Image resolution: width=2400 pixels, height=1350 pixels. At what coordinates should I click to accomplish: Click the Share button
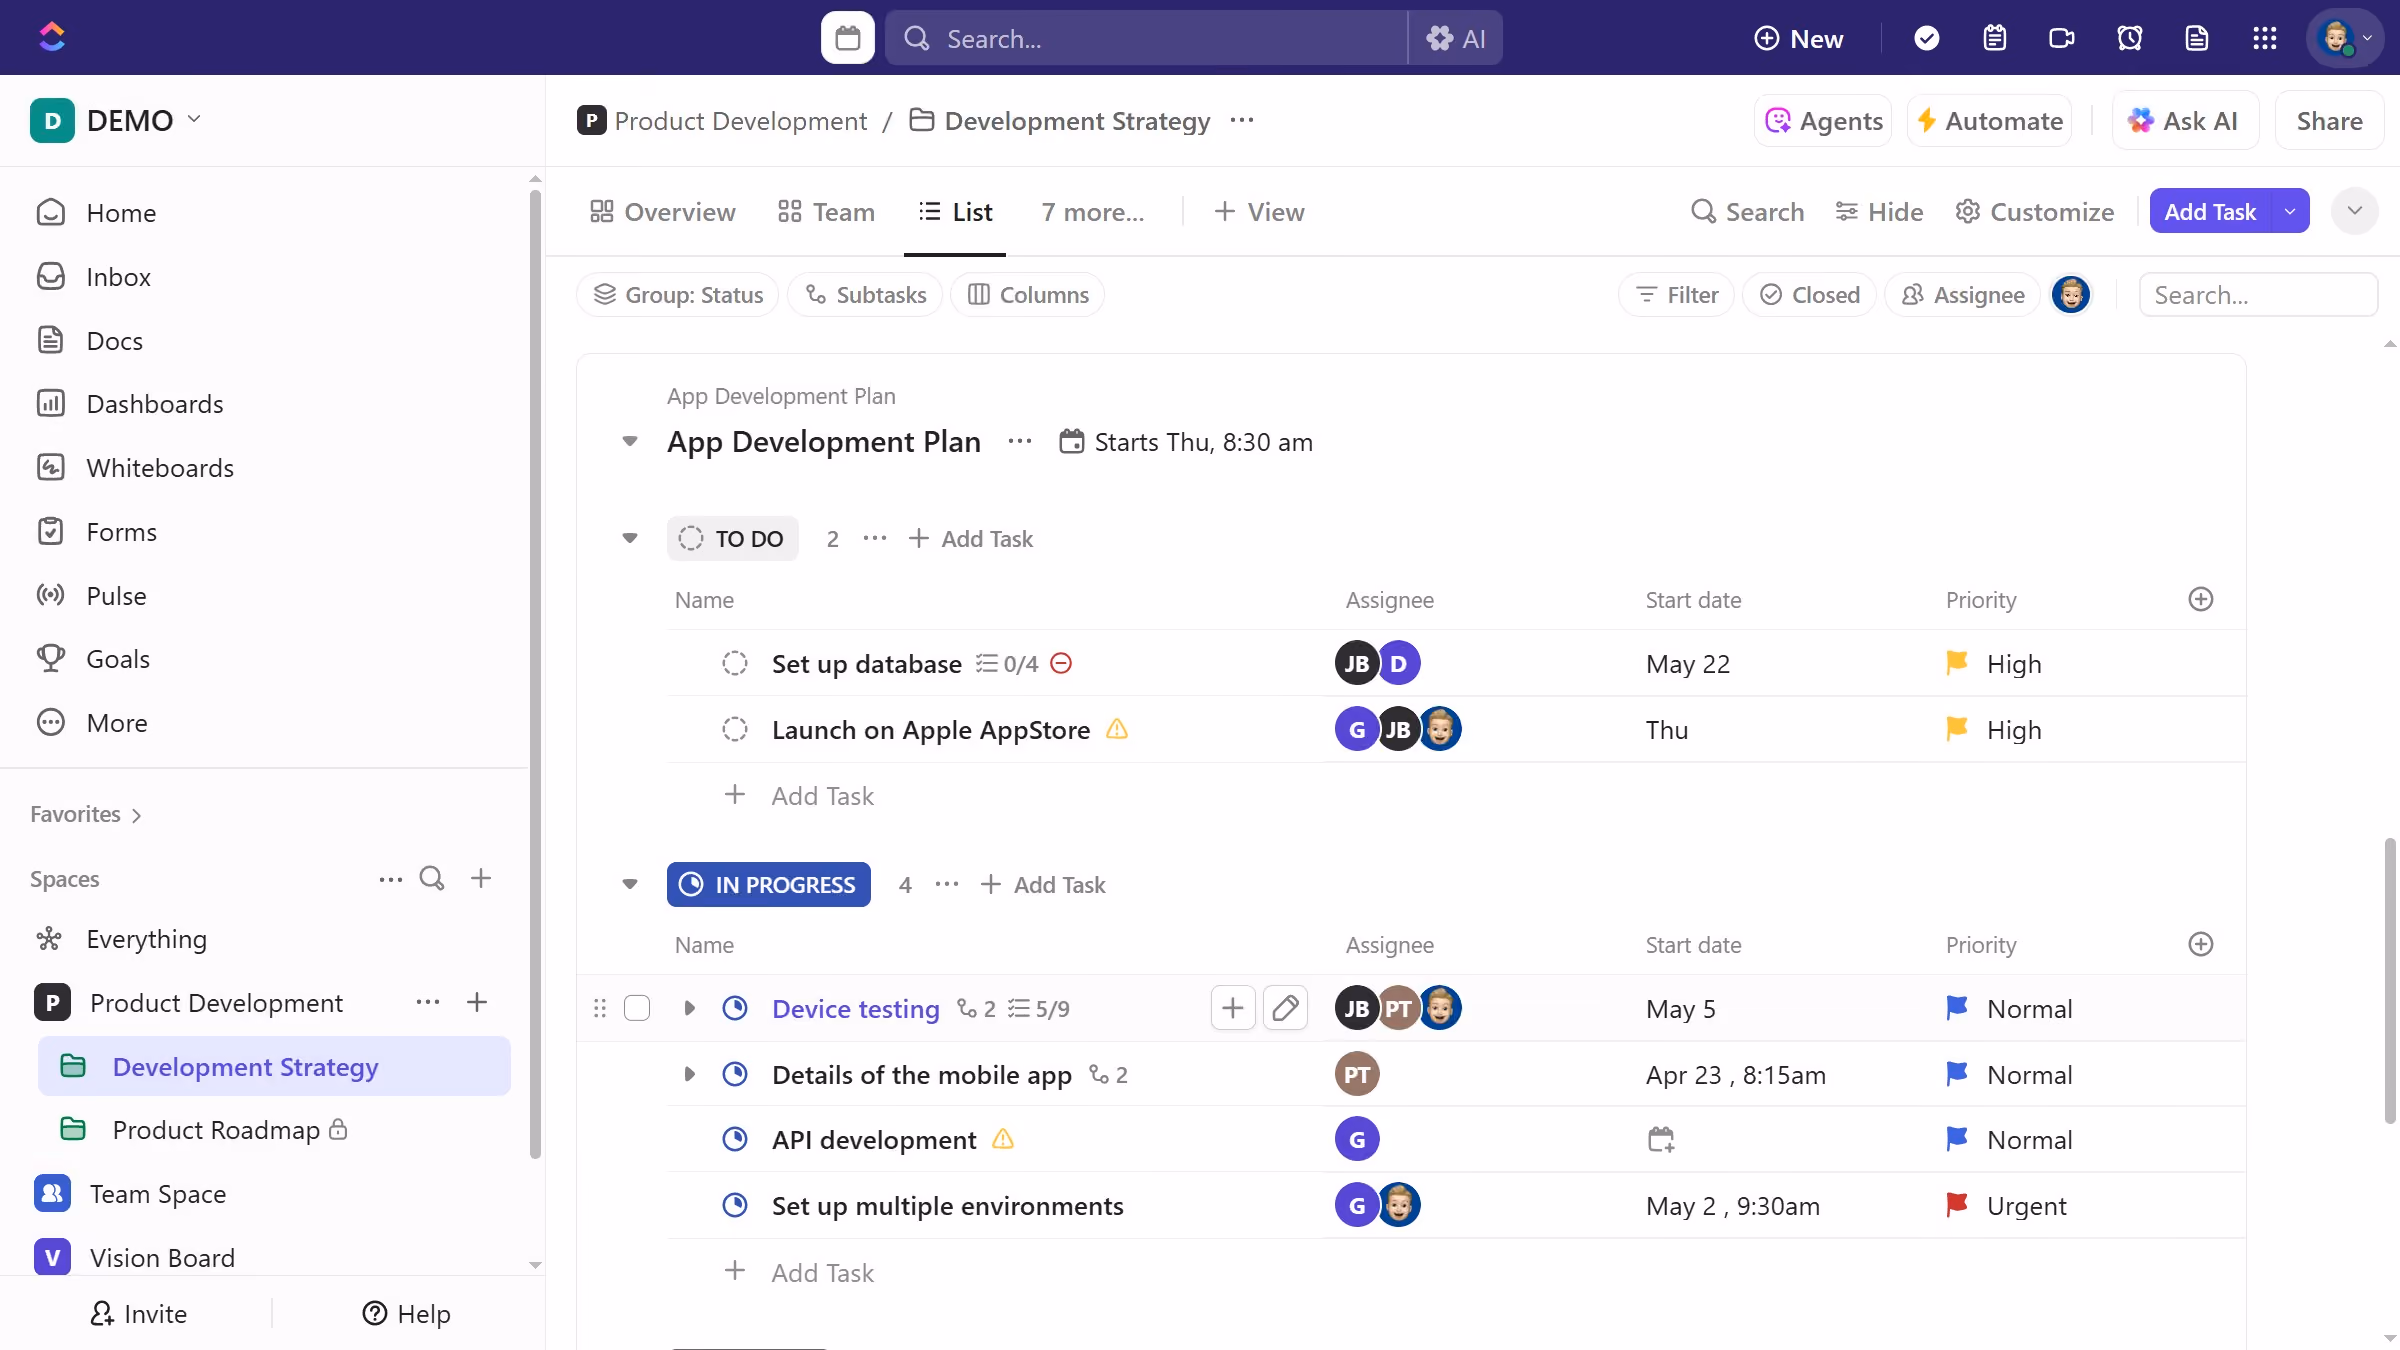click(x=2329, y=121)
